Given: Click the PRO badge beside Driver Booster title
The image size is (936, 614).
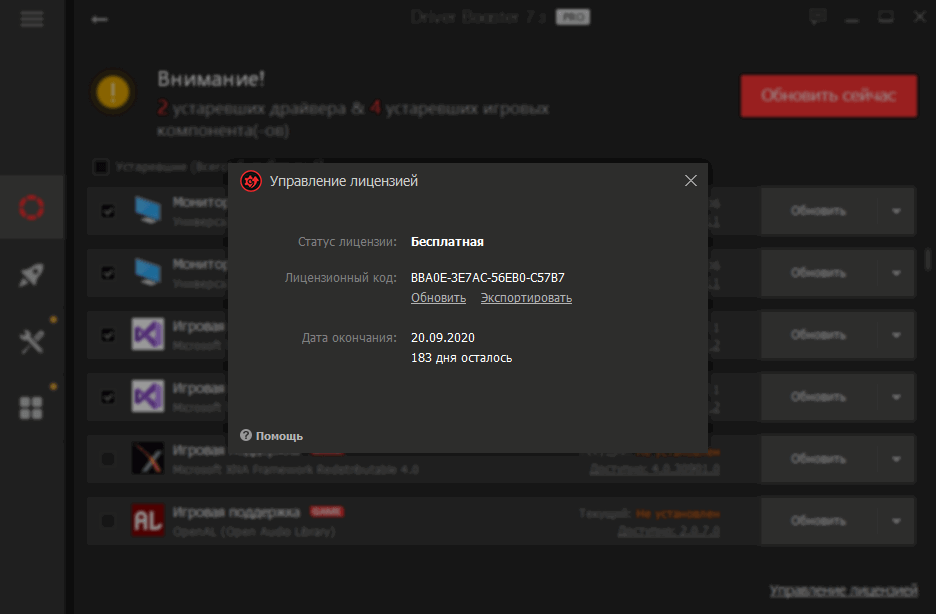Looking at the screenshot, I should coord(572,17).
